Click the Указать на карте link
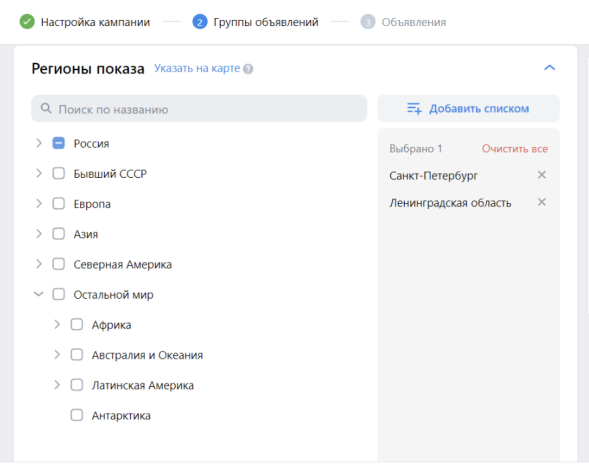The image size is (589, 469). pyautogui.click(x=197, y=68)
